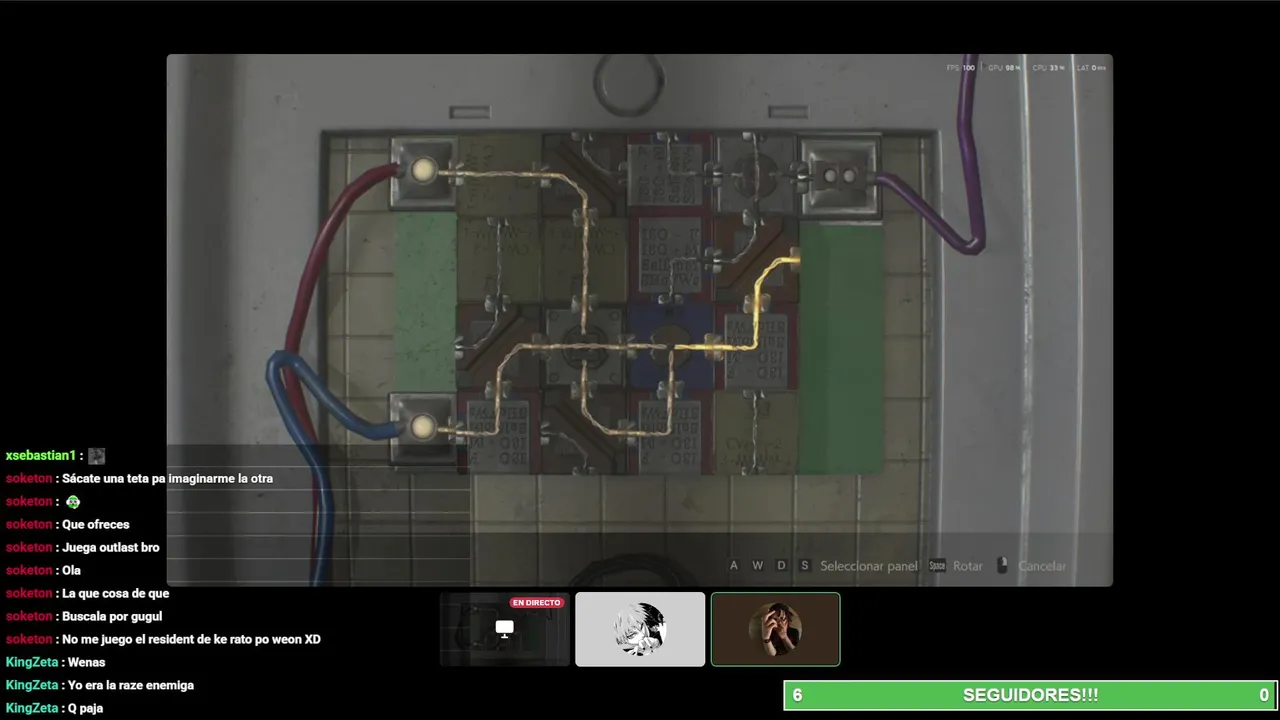This screenshot has width=1280, height=720.
Task: Click the two-pin terminal with purple cable
Action: [840, 176]
